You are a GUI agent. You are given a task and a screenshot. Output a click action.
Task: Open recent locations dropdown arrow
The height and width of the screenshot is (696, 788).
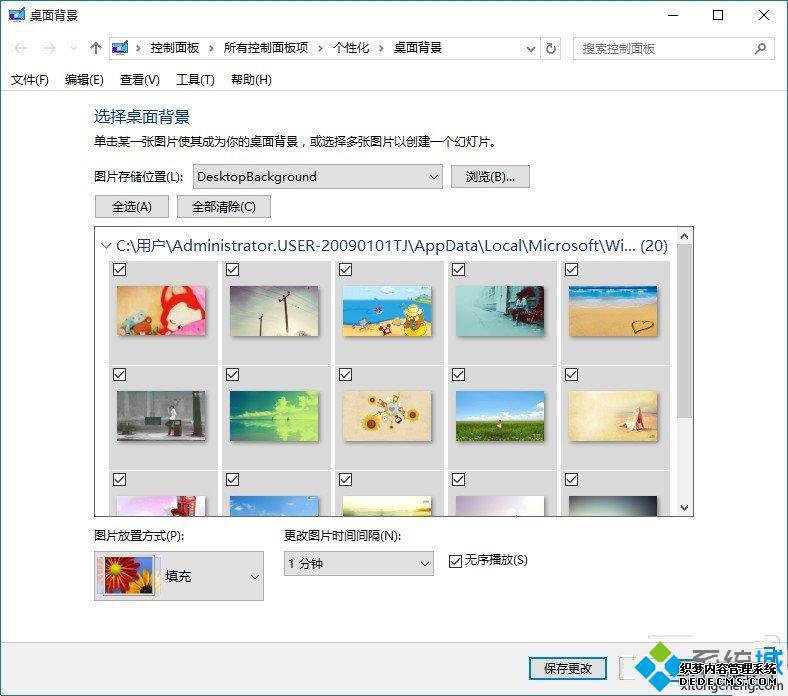tap(73, 48)
